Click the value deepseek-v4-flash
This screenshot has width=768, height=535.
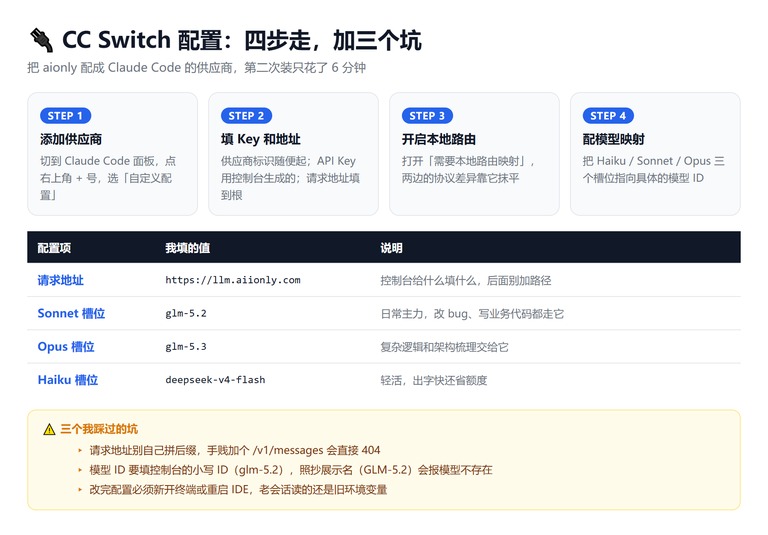point(215,380)
